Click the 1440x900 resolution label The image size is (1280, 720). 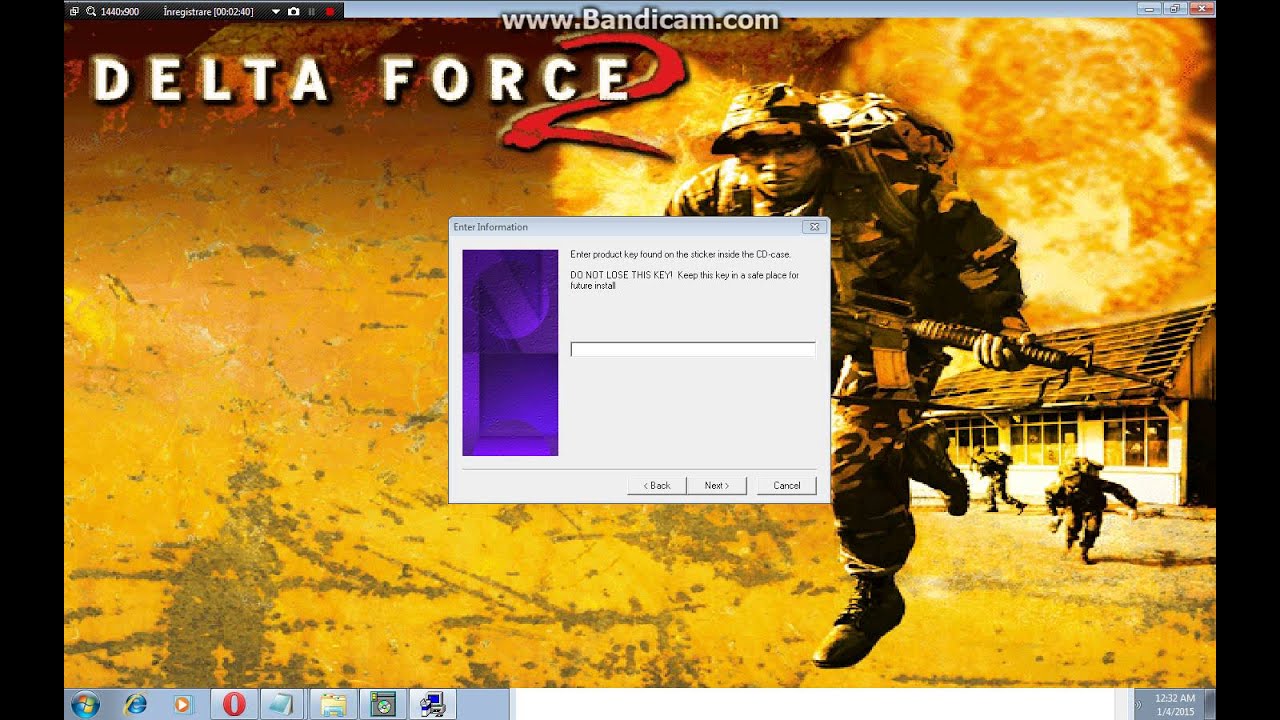pyautogui.click(x=120, y=11)
